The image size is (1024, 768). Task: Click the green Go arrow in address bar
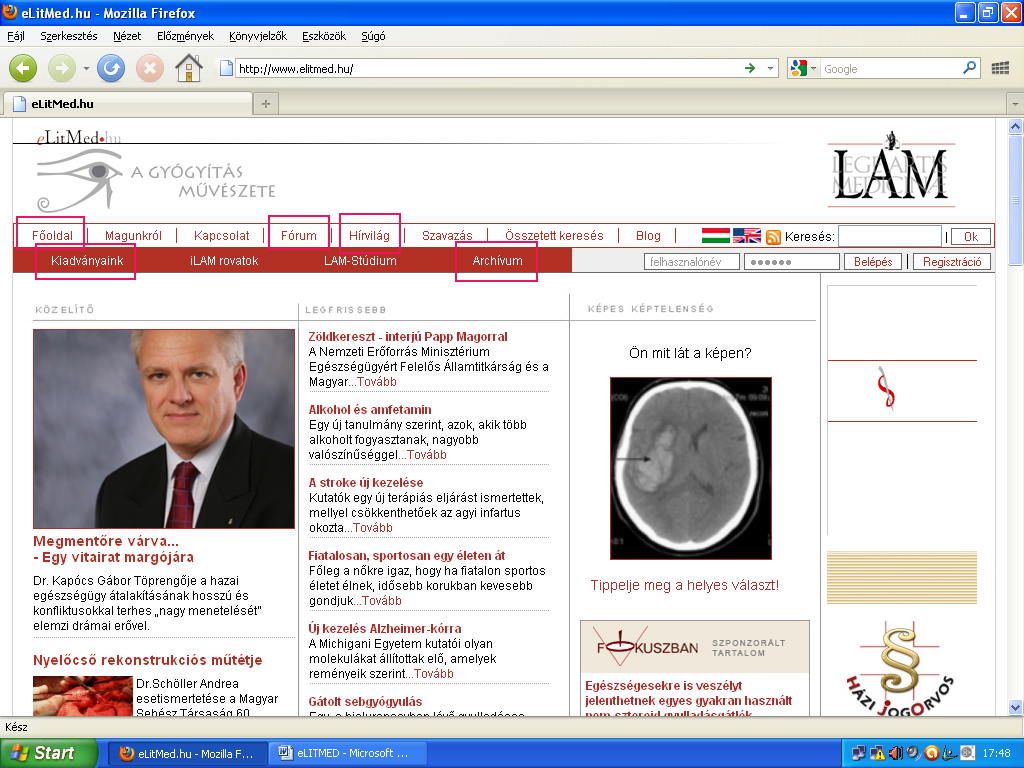pos(750,68)
